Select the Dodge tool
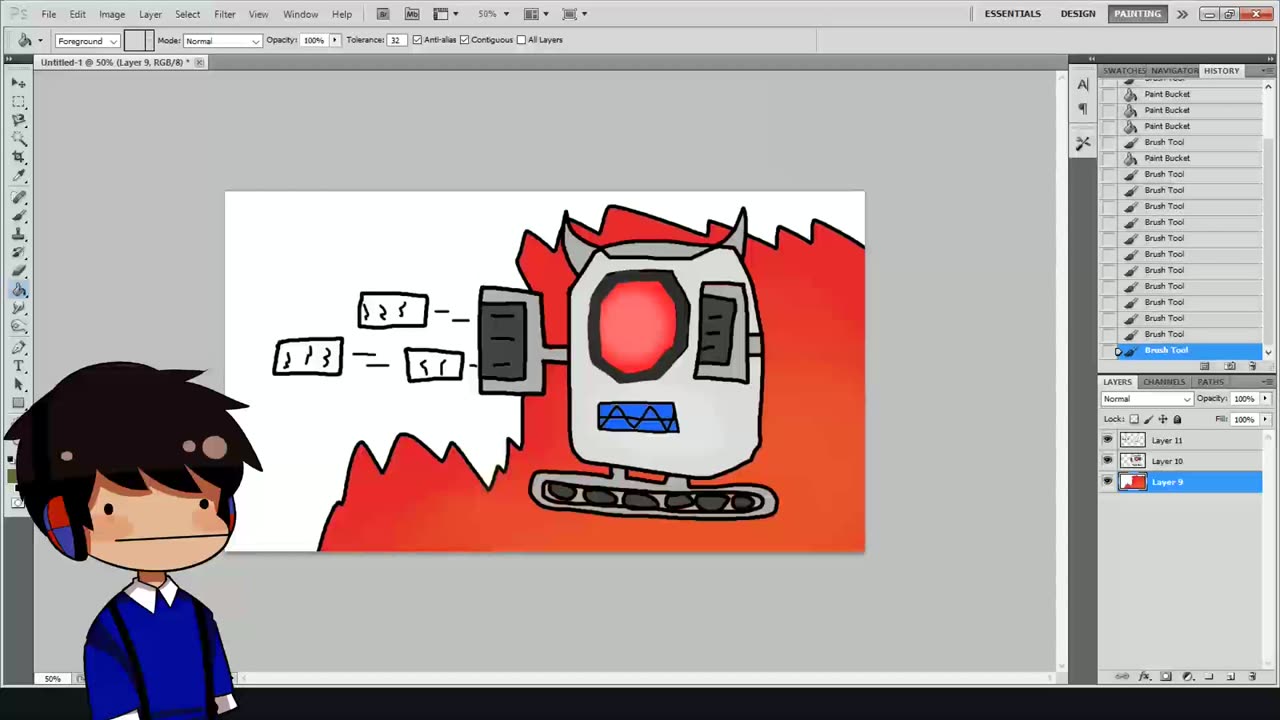Screen dimensions: 1280x720 [19, 327]
